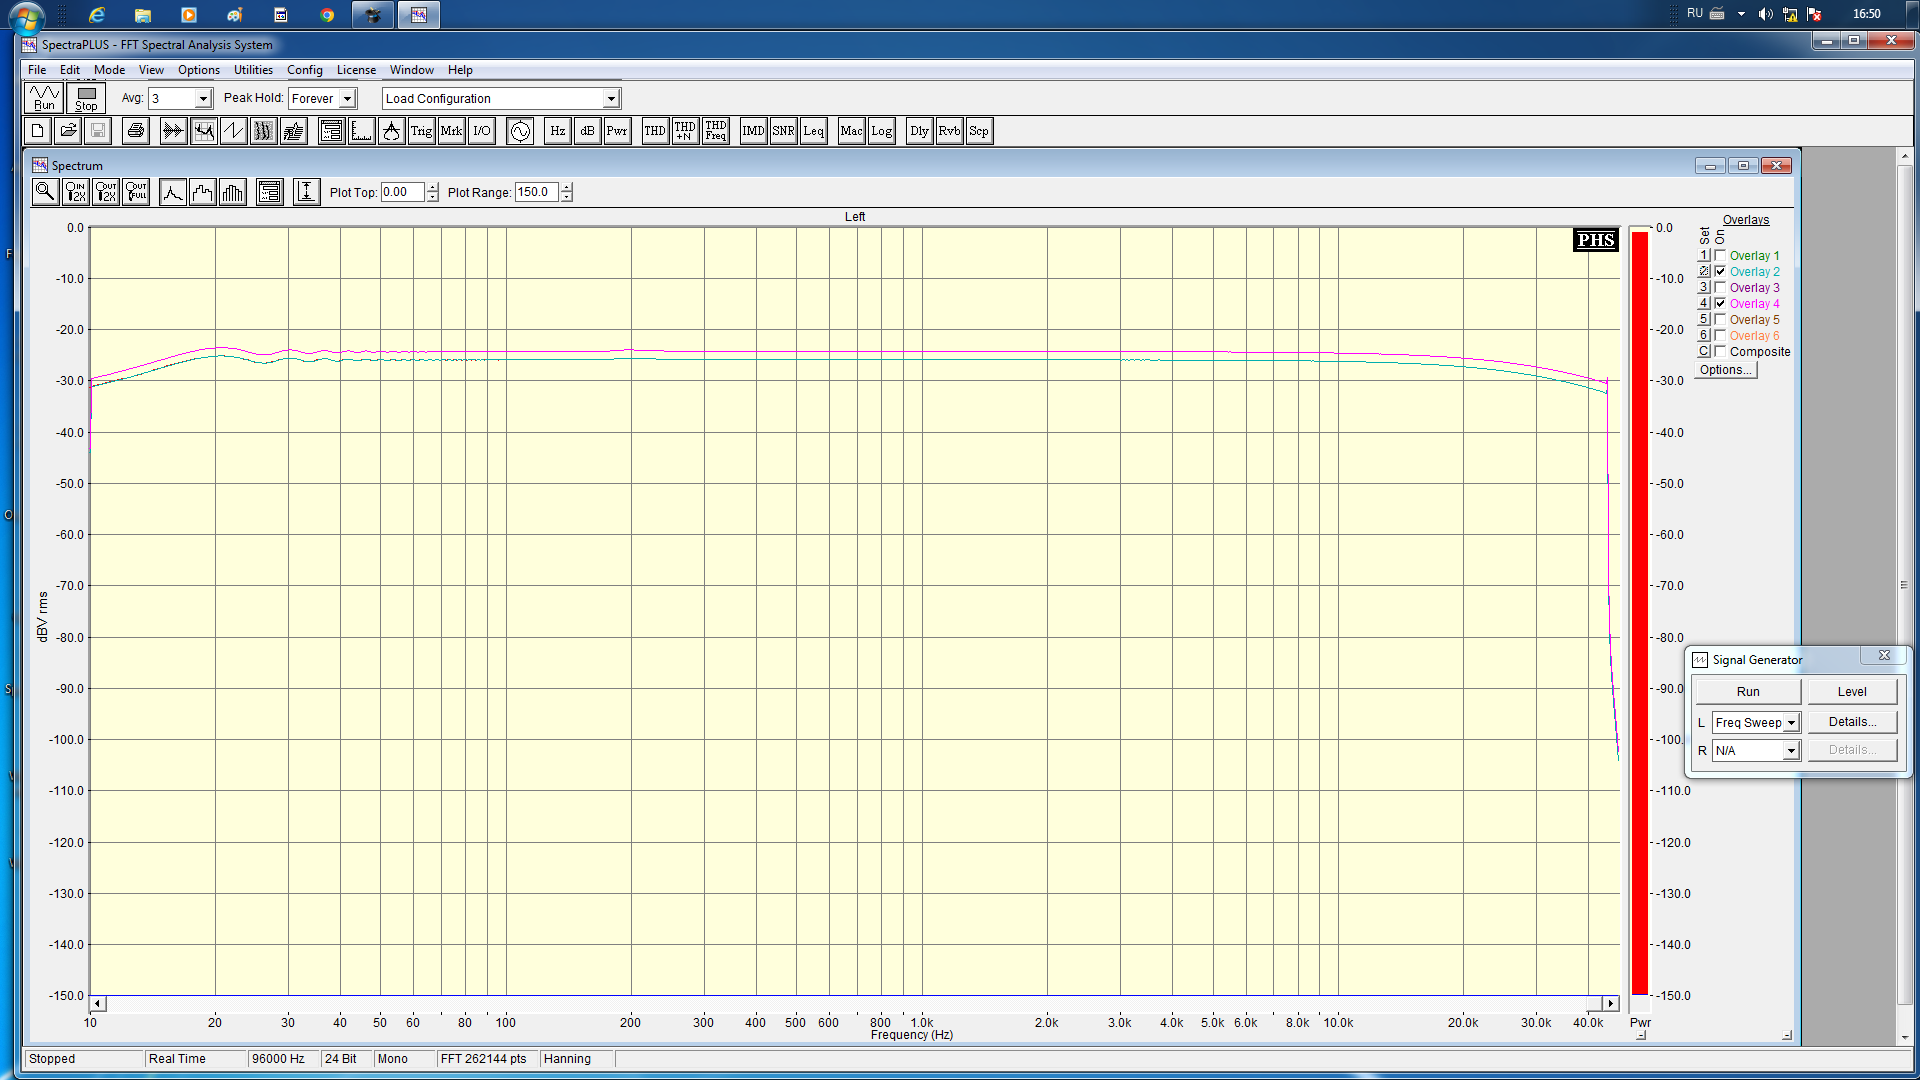Click the Internet Explorer taskbar icon
The image size is (1920, 1080).
[97, 15]
